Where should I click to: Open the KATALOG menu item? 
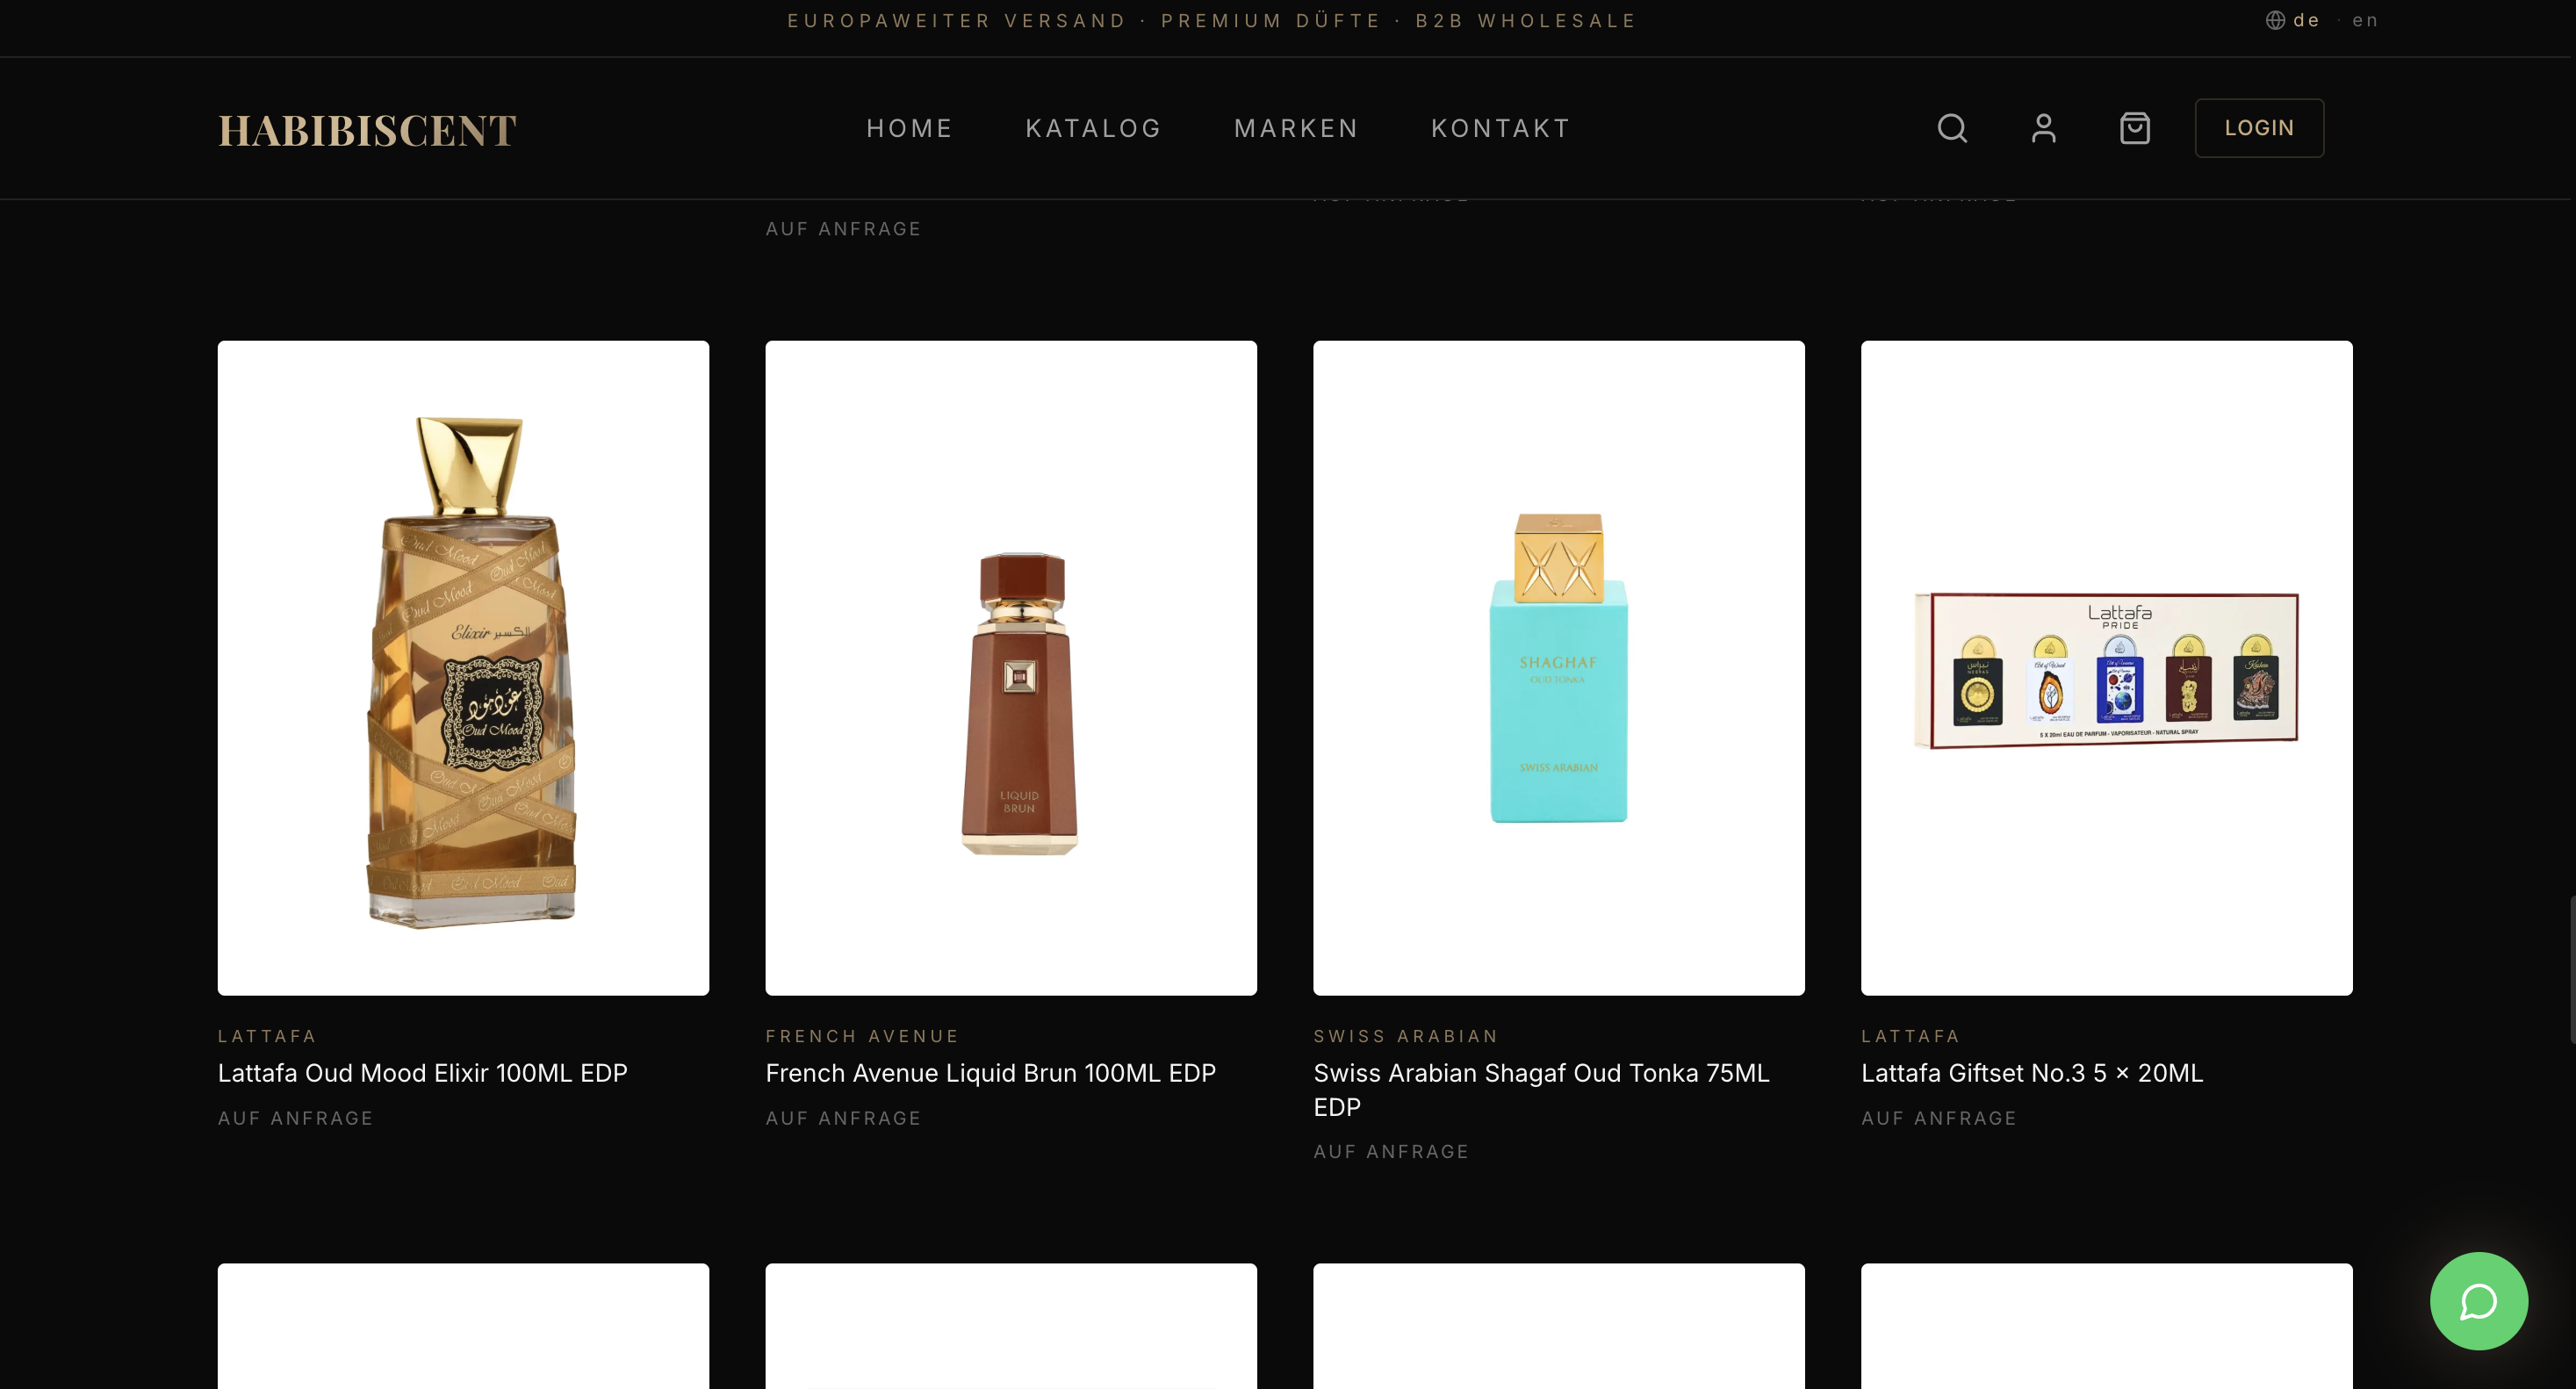1093,128
